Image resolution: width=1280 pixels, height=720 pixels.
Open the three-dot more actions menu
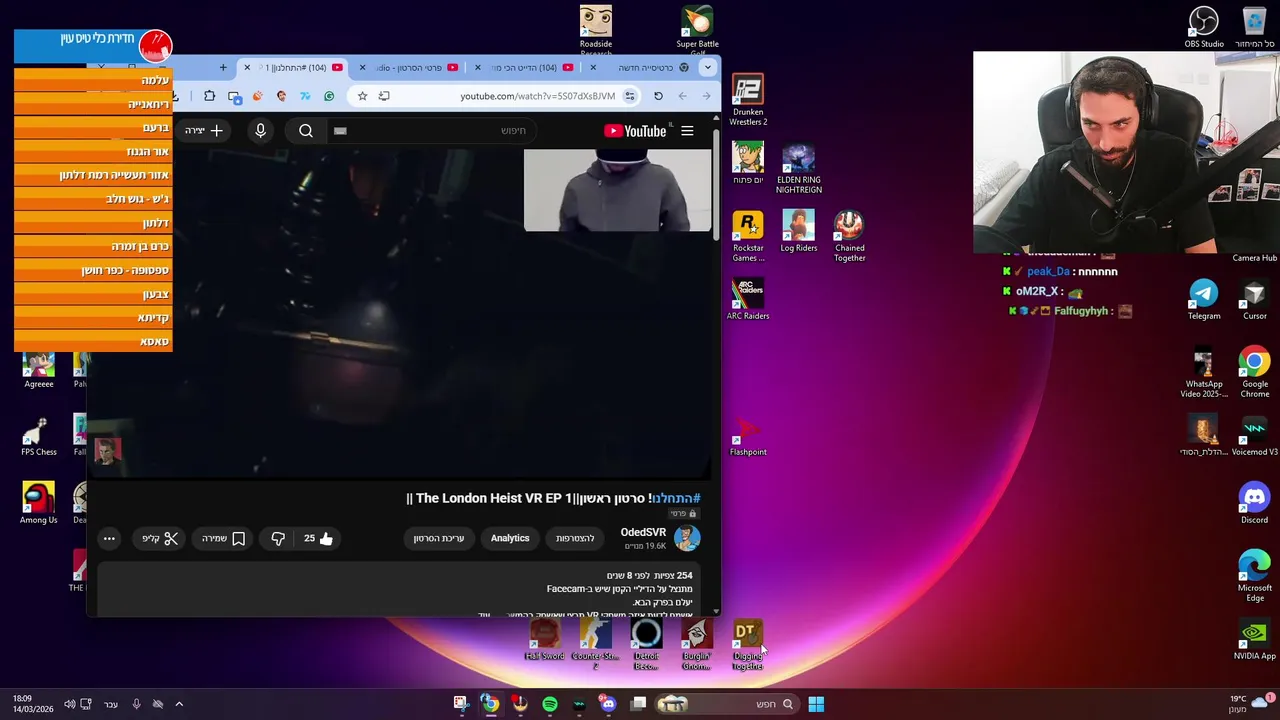coord(109,538)
